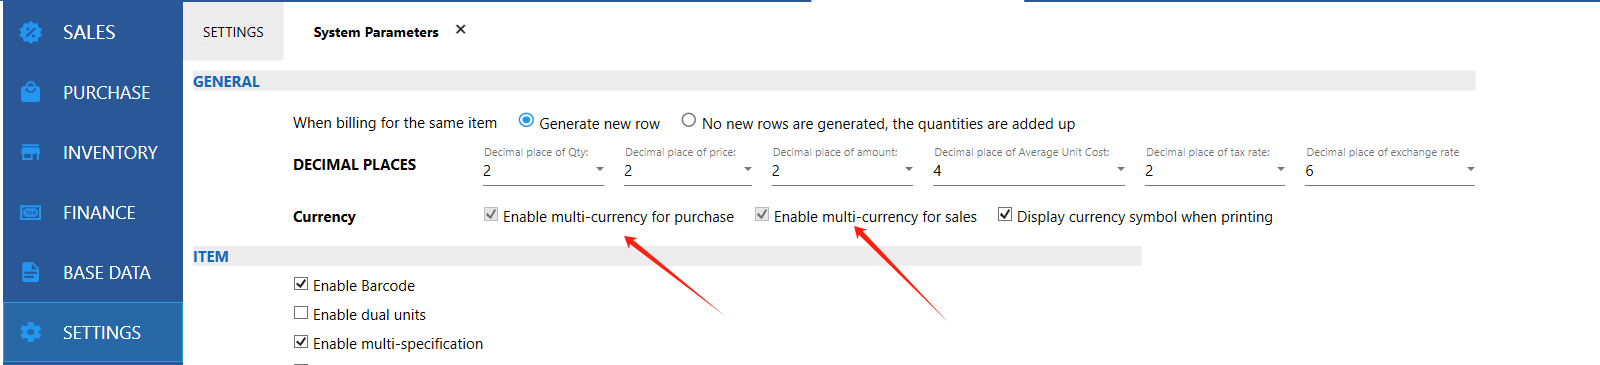This screenshot has width=1600, height=365.
Task: Expand Decimal place of exchange rate dropdown
Action: pos(1390,171)
